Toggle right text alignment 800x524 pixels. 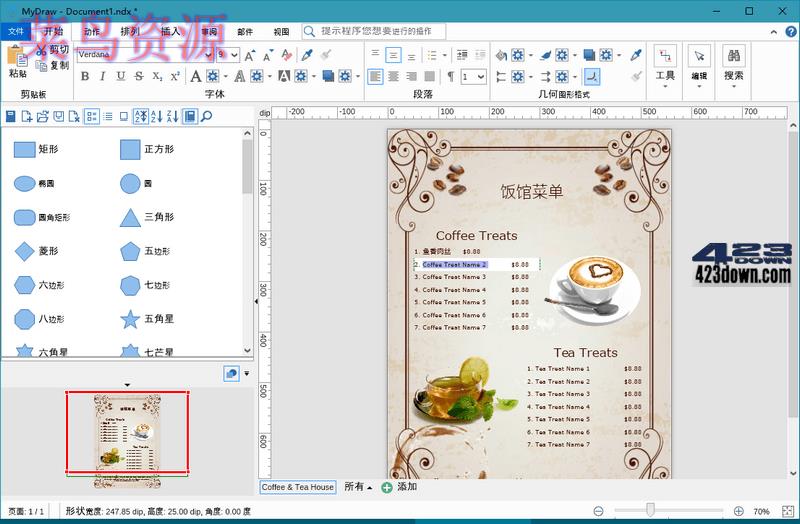(411, 77)
